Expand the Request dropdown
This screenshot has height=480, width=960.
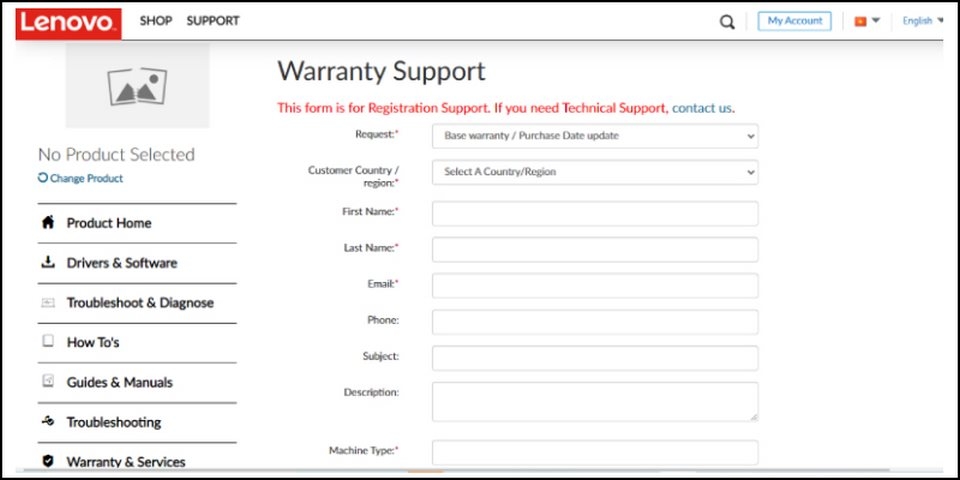tap(594, 136)
